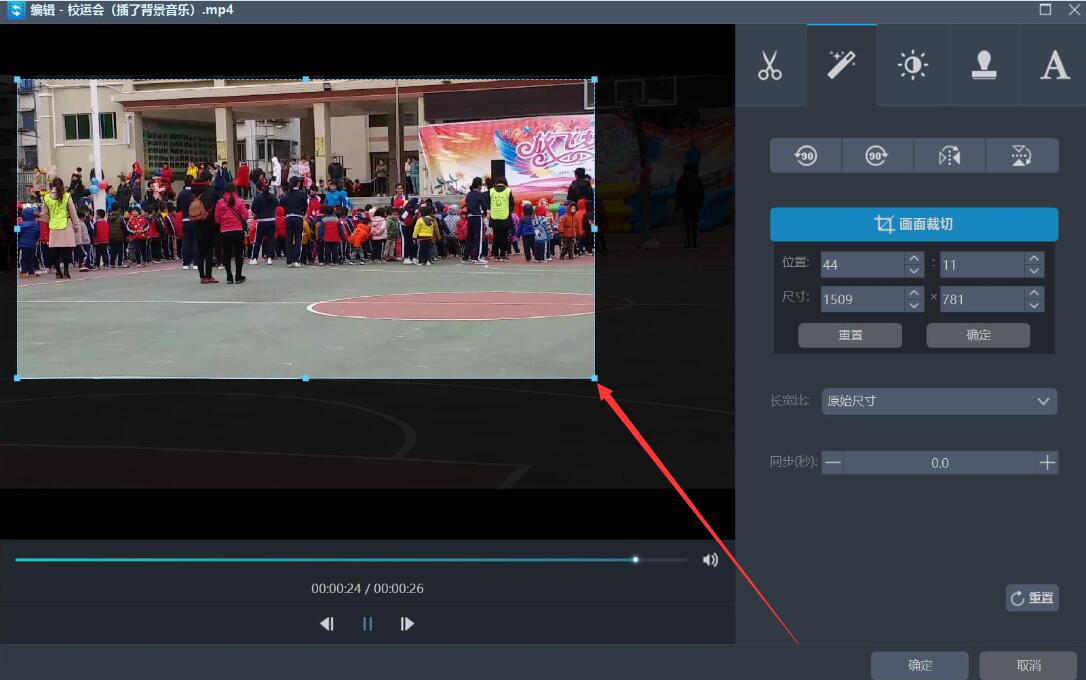The image size is (1086, 680).
Task: Flip the video vertically
Action: [x=1021, y=156]
